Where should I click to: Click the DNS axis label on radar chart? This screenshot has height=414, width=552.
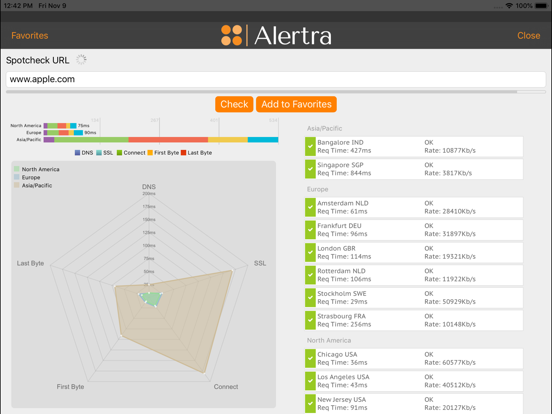click(x=149, y=187)
